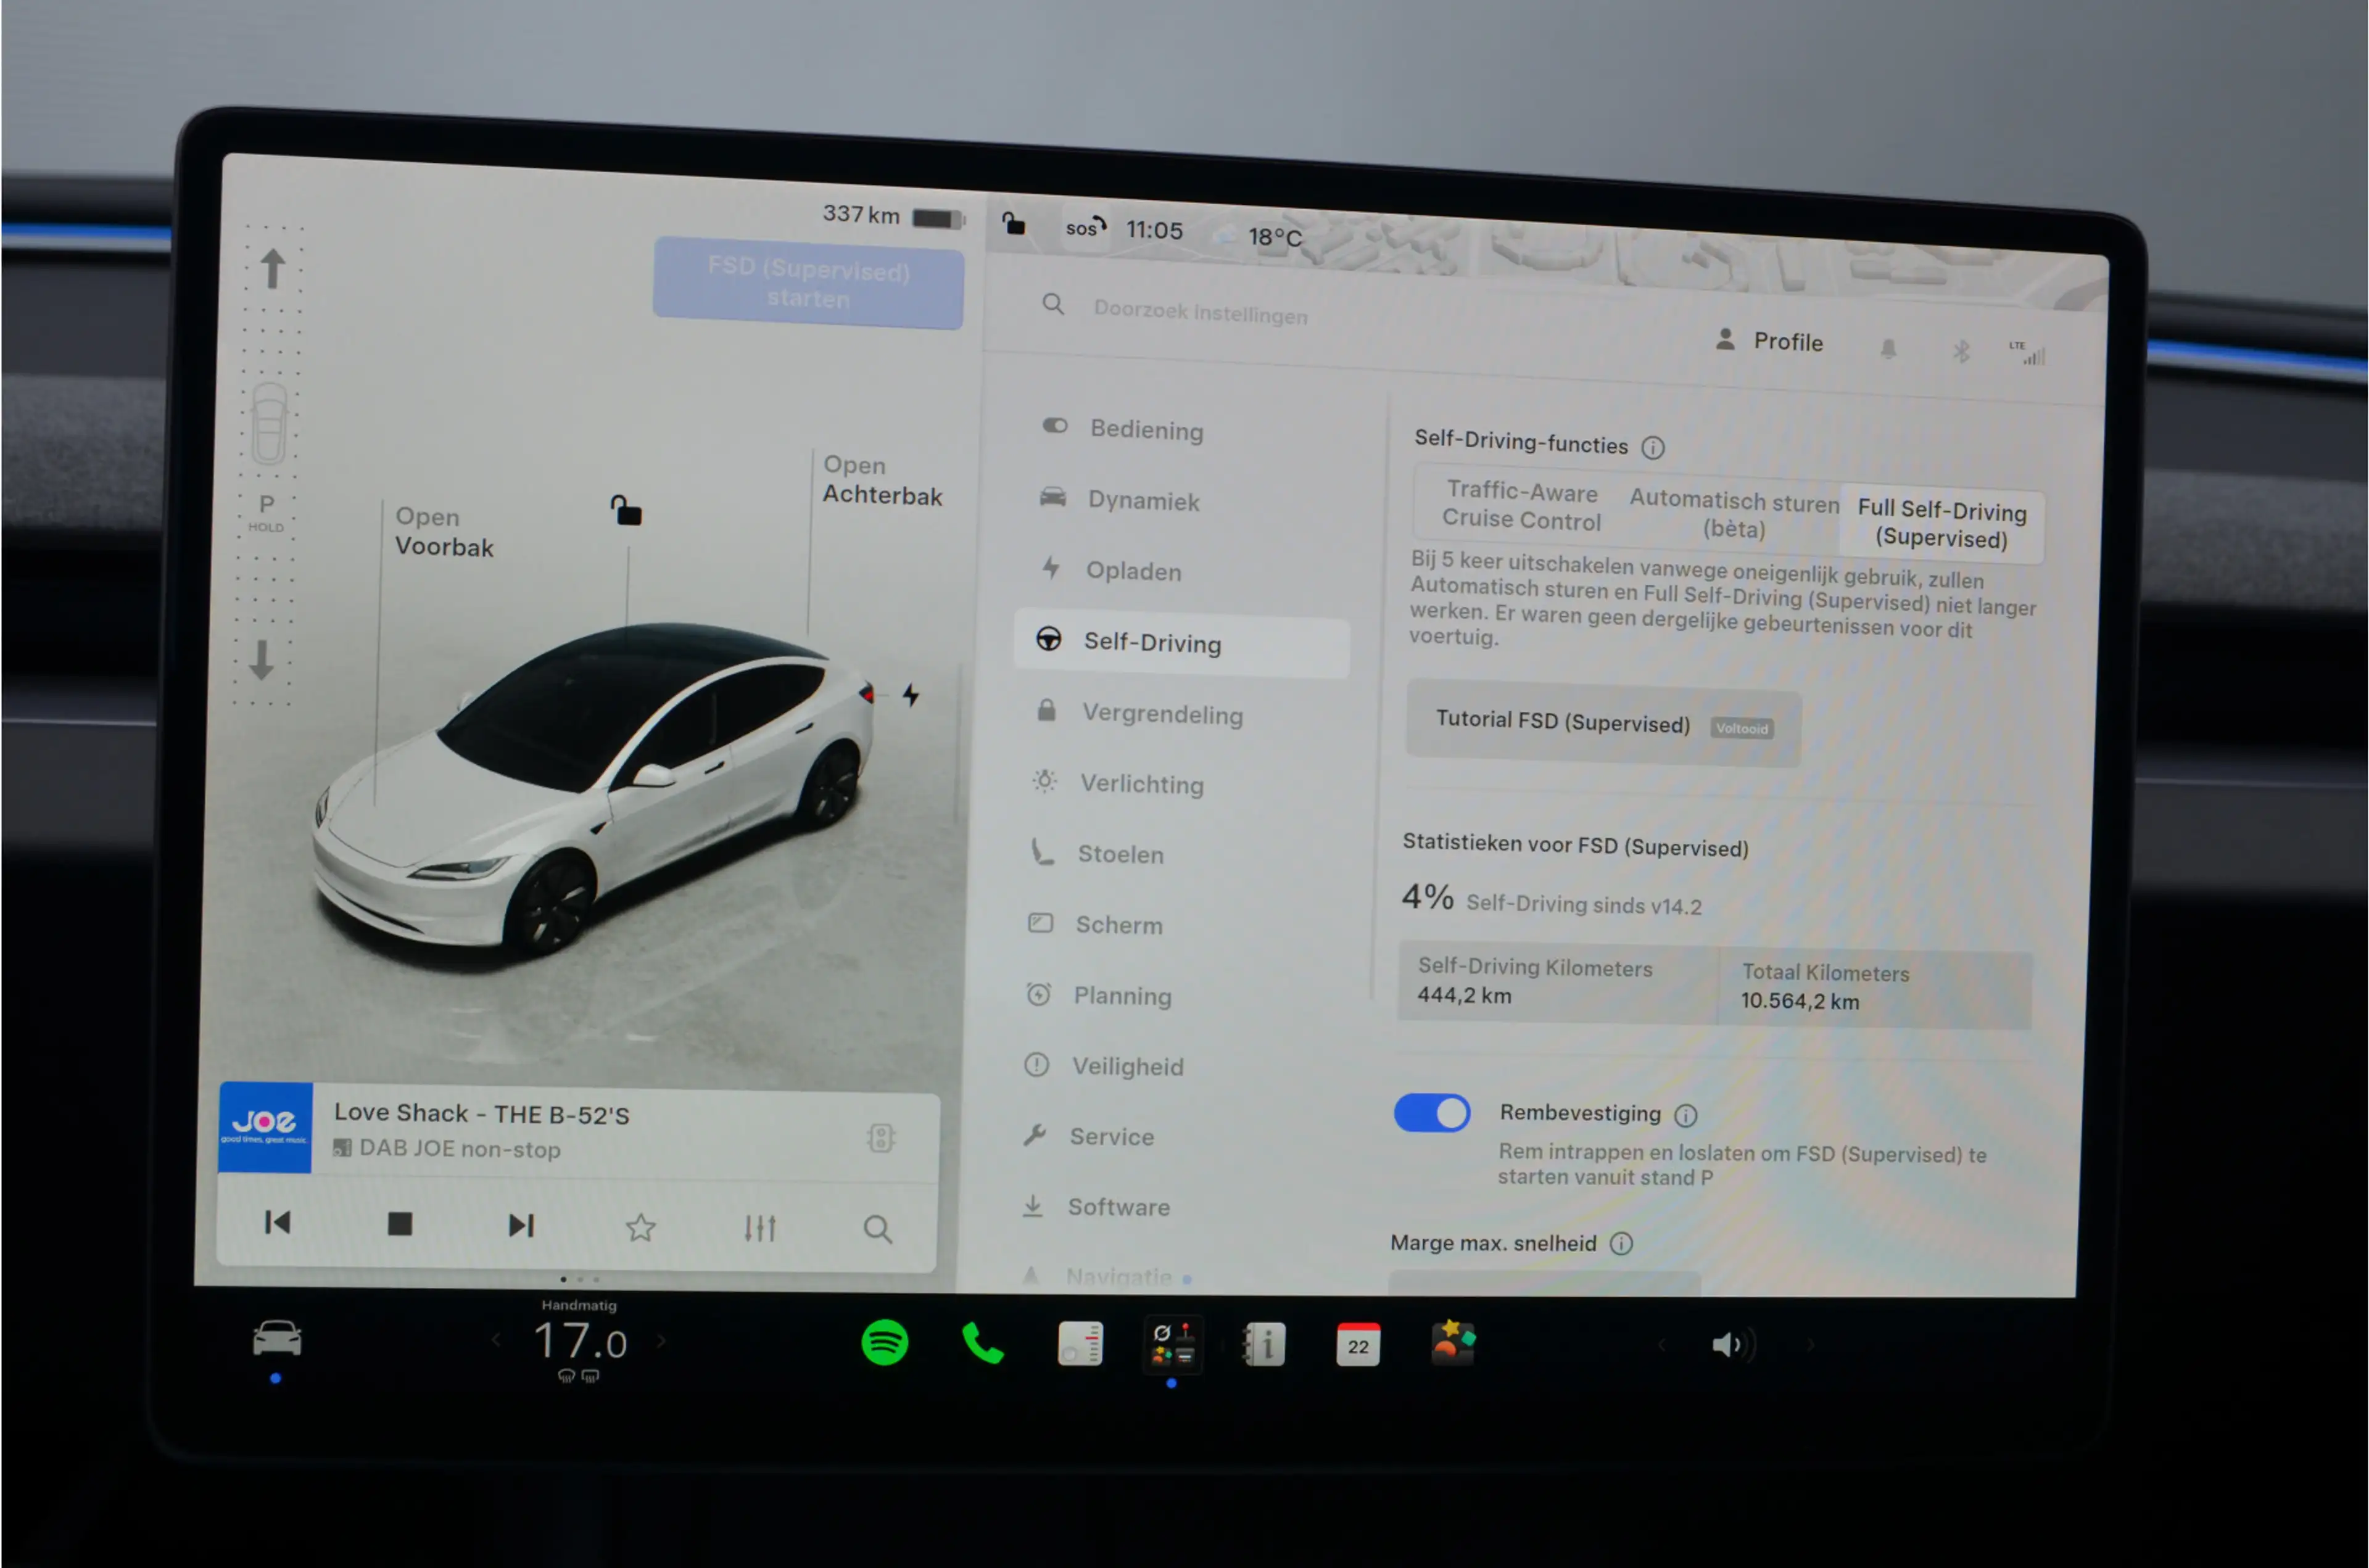
Task: Select Full Self-Driving (Supervised) option
Action: tap(1942, 524)
